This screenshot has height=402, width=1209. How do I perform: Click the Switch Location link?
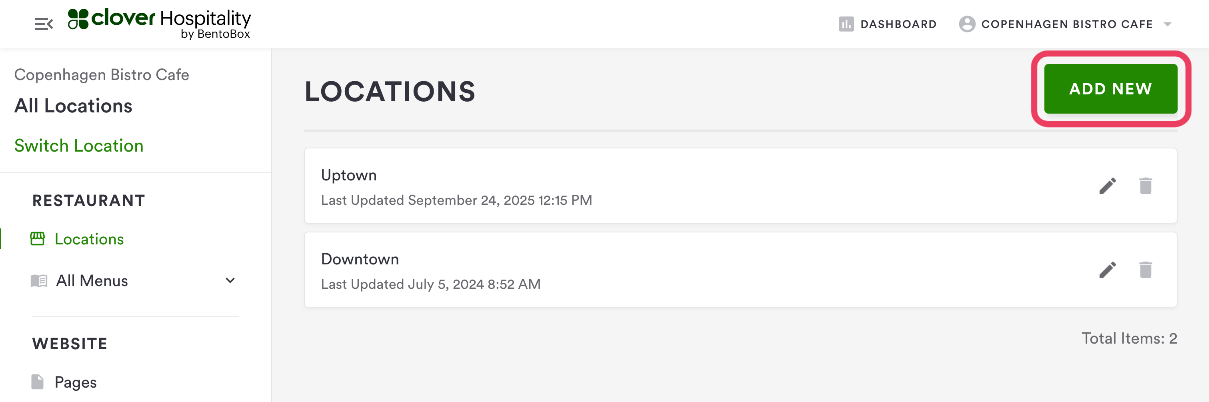coord(79,146)
